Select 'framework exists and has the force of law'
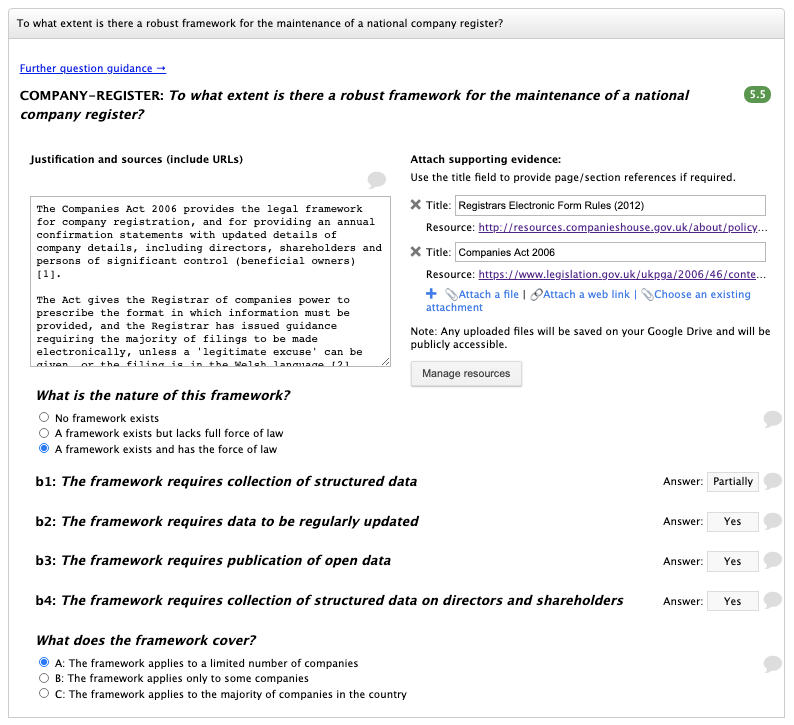This screenshot has height=725, width=794. point(44,449)
